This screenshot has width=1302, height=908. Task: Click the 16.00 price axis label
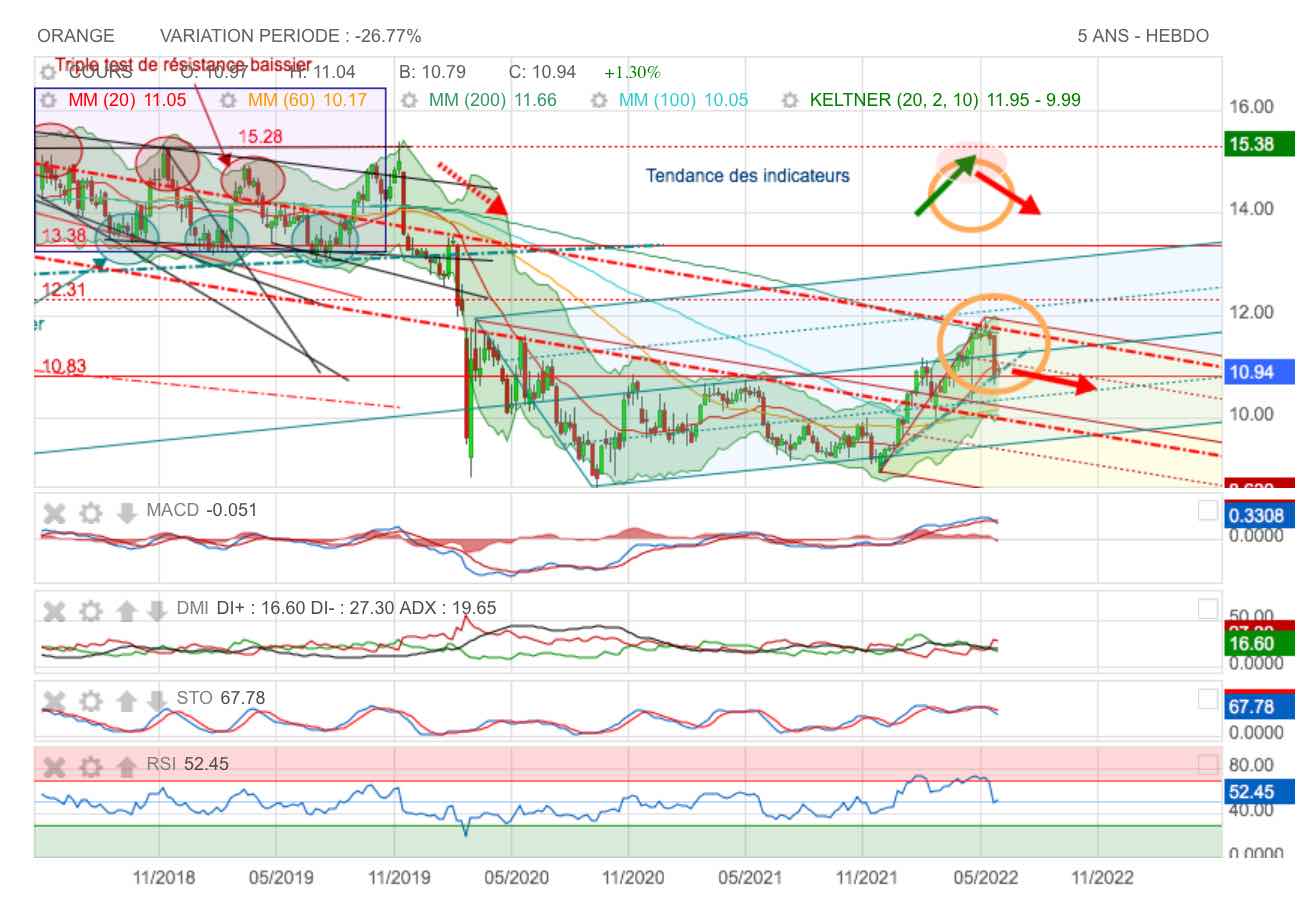[1252, 107]
